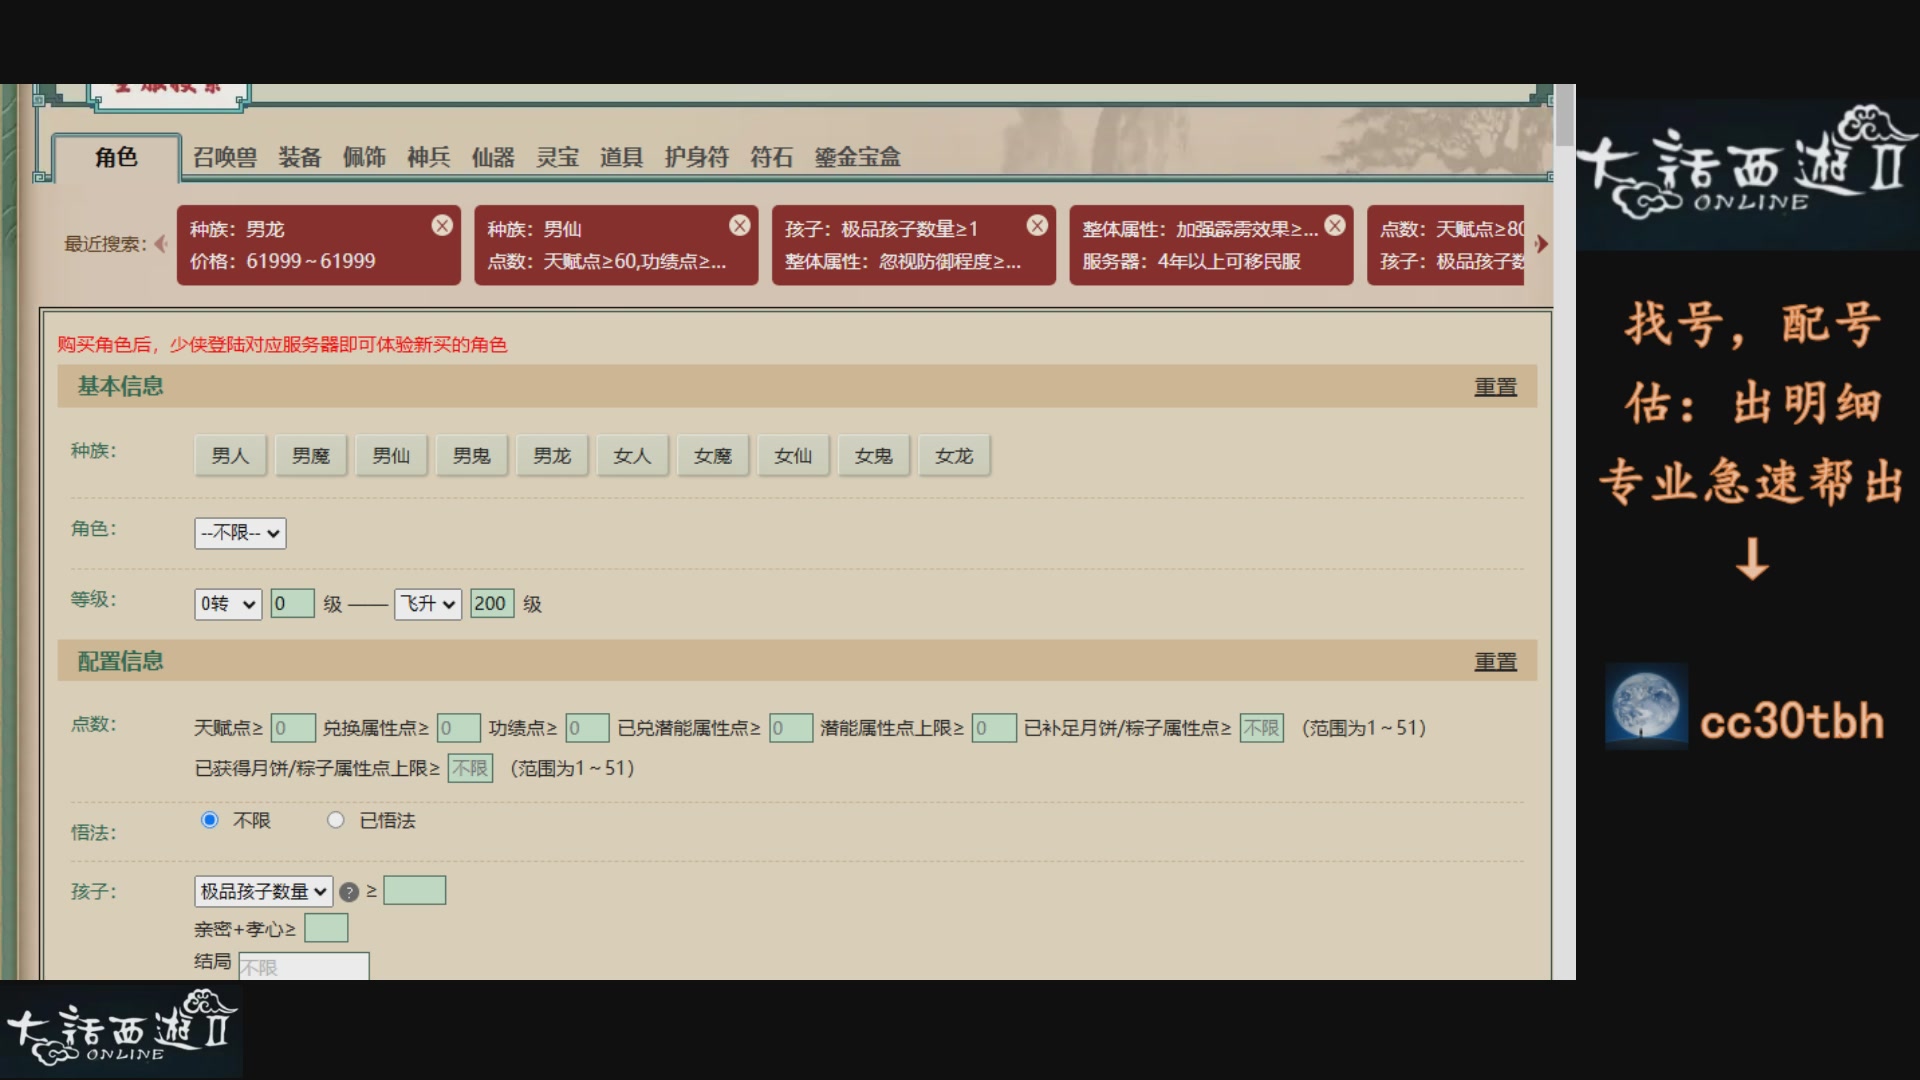The width and height of the screenshot is (1920, 1080).
Task: Select 已悟法 radio option
Action: click(x=335, y=820)
